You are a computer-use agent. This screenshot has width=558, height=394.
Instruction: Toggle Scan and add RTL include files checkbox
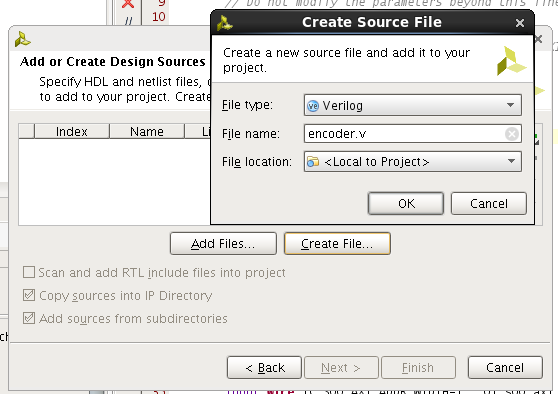click(x=29, y=272)
